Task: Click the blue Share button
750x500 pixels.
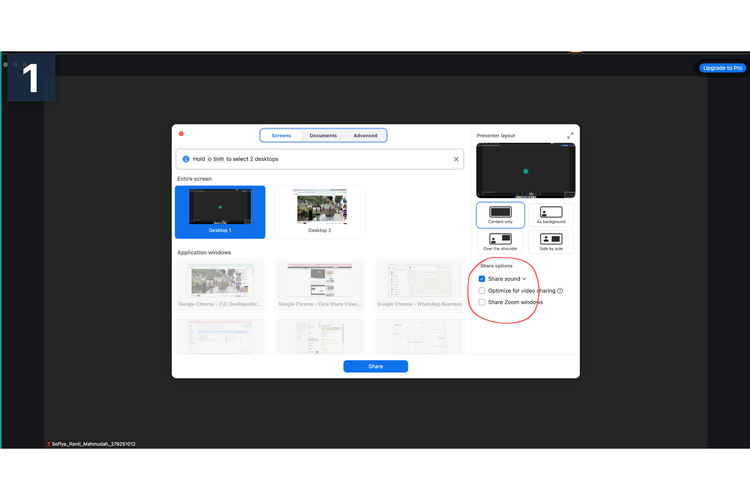Action: pos(375,367)
